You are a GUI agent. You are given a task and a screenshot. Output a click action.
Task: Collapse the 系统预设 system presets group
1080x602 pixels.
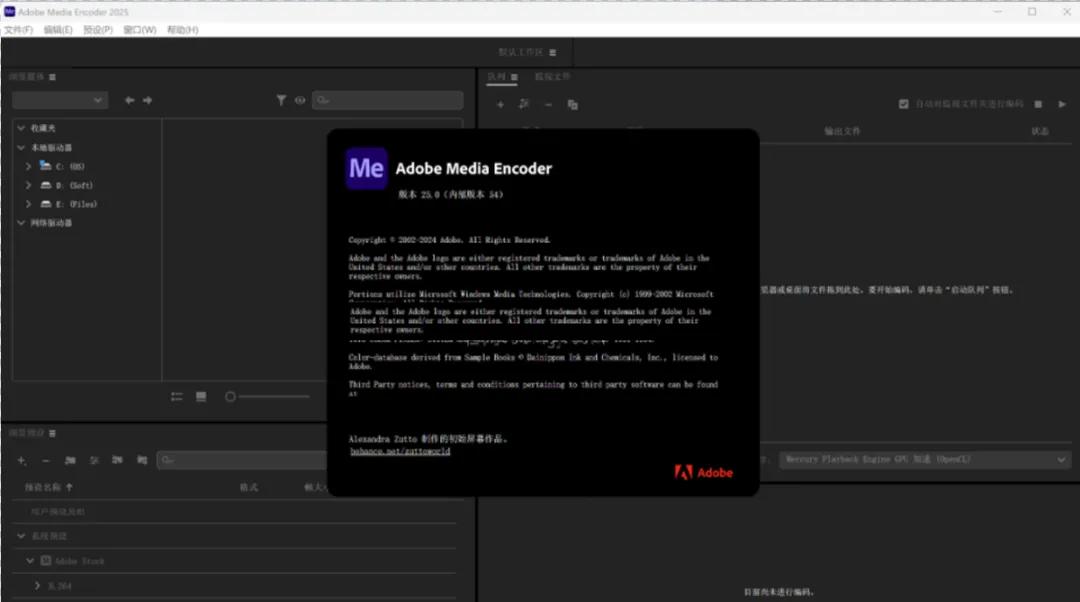[21, 535]
